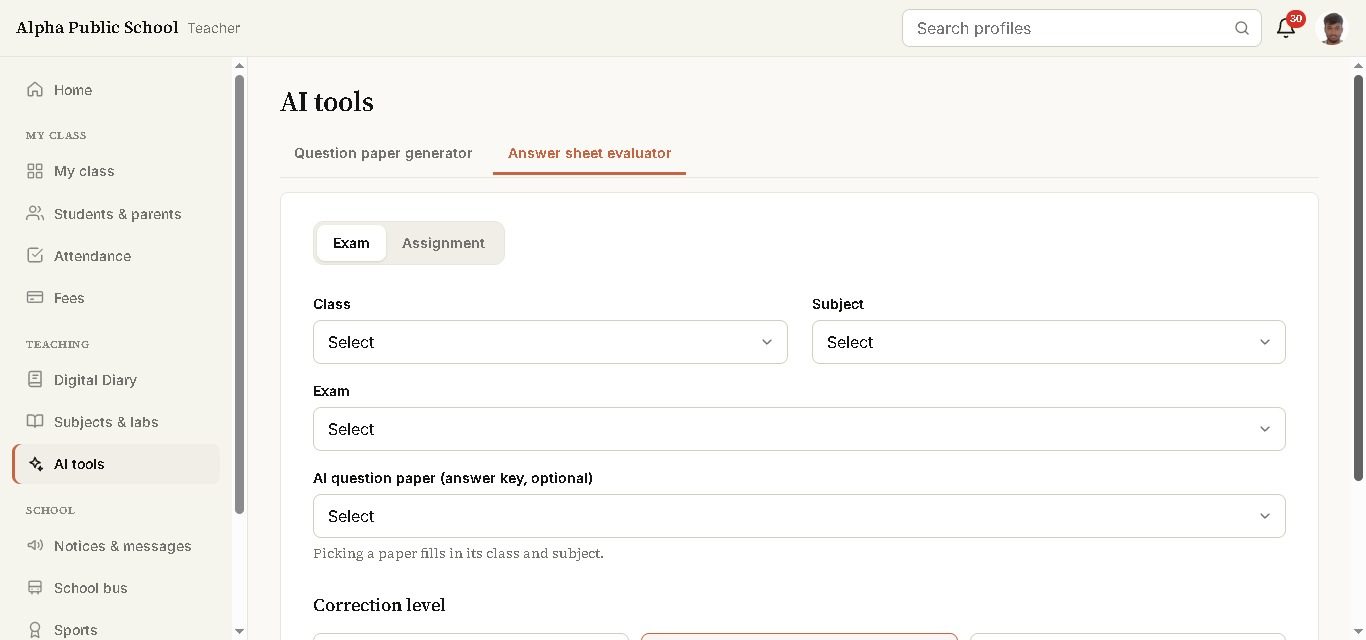Open Digital Diary page
1366x640 pixels.
click(95, 380)
